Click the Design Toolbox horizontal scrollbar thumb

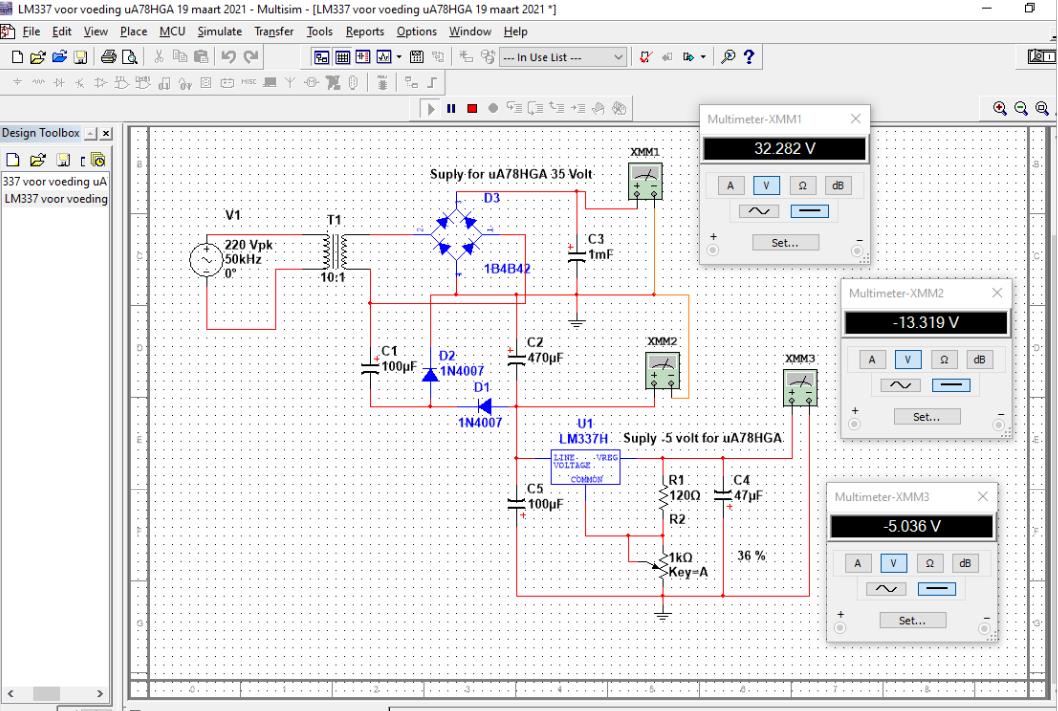click(x=47, y=693)
